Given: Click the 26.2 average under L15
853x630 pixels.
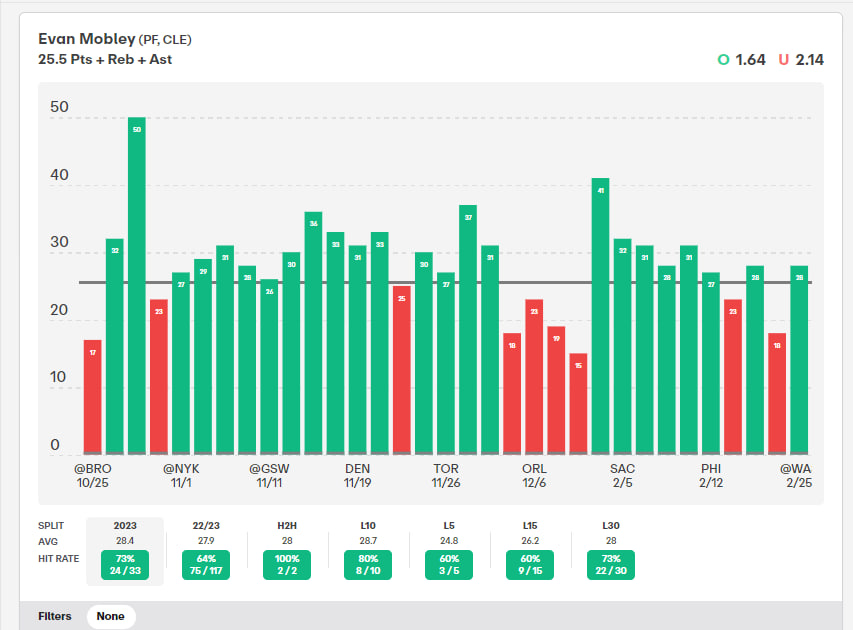Looking at the screenshot, I should 530,541.
